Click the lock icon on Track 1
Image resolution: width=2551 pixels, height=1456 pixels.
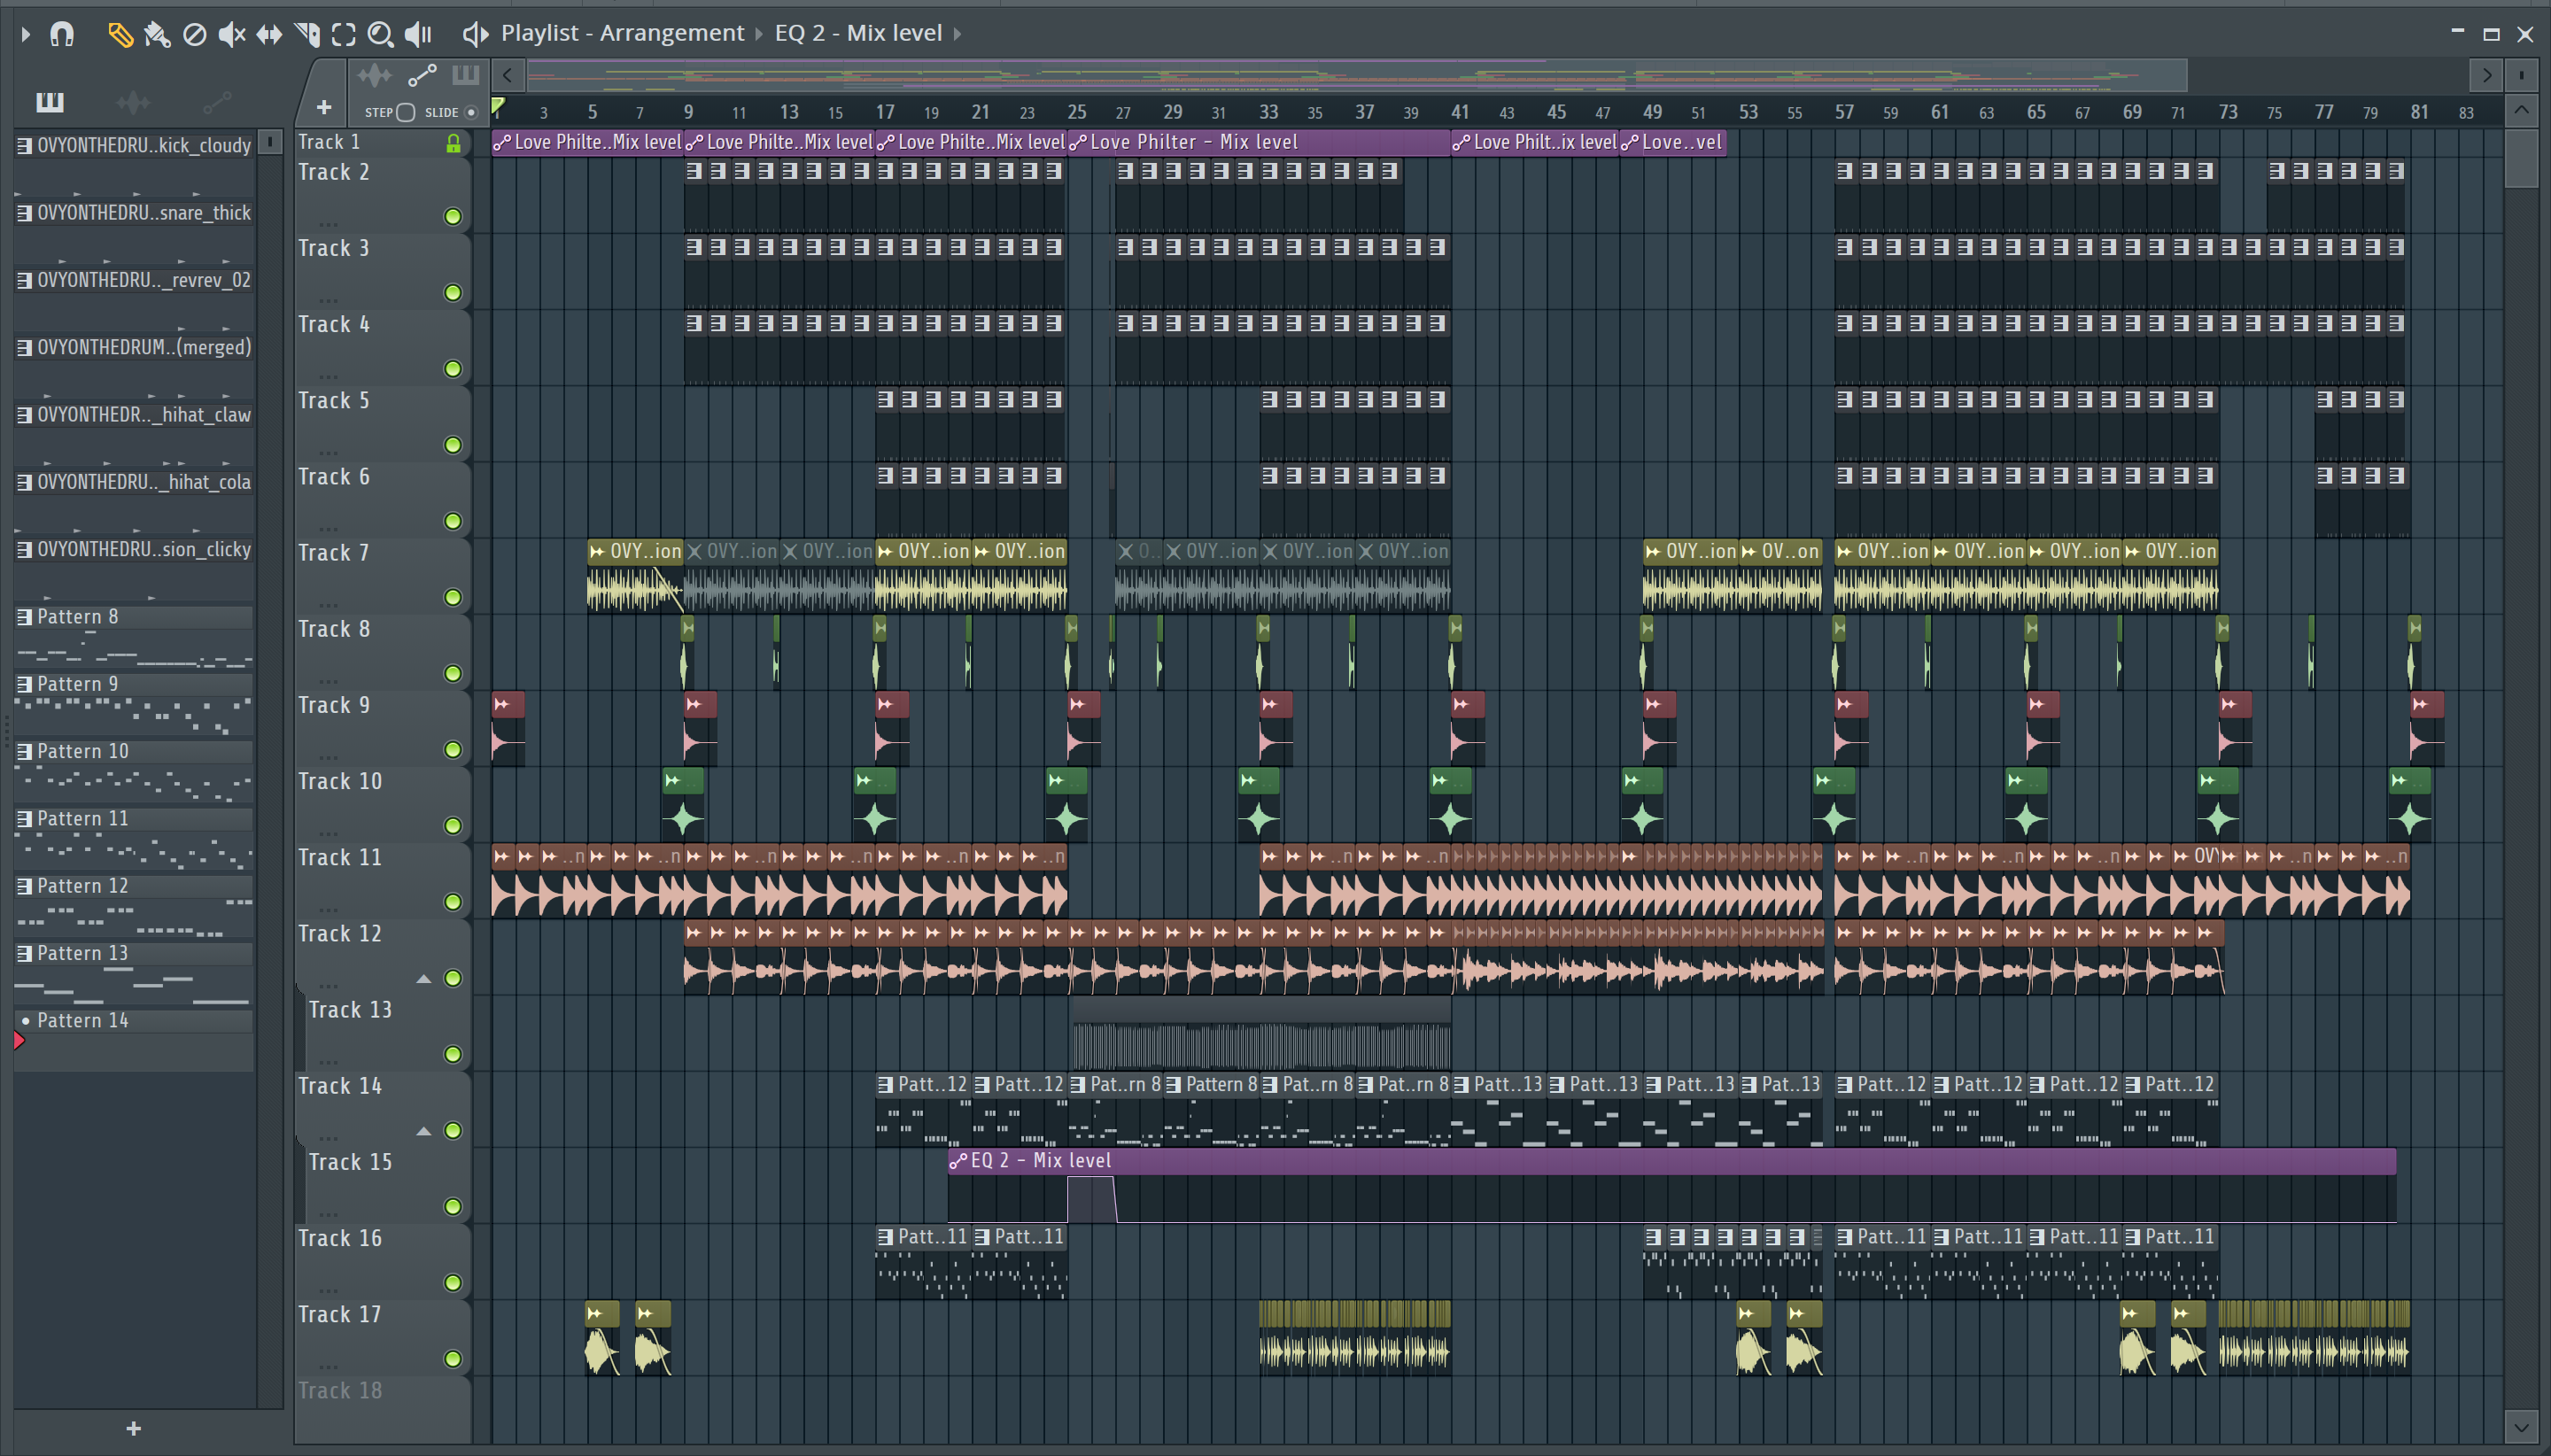click(x=453, y=143)
